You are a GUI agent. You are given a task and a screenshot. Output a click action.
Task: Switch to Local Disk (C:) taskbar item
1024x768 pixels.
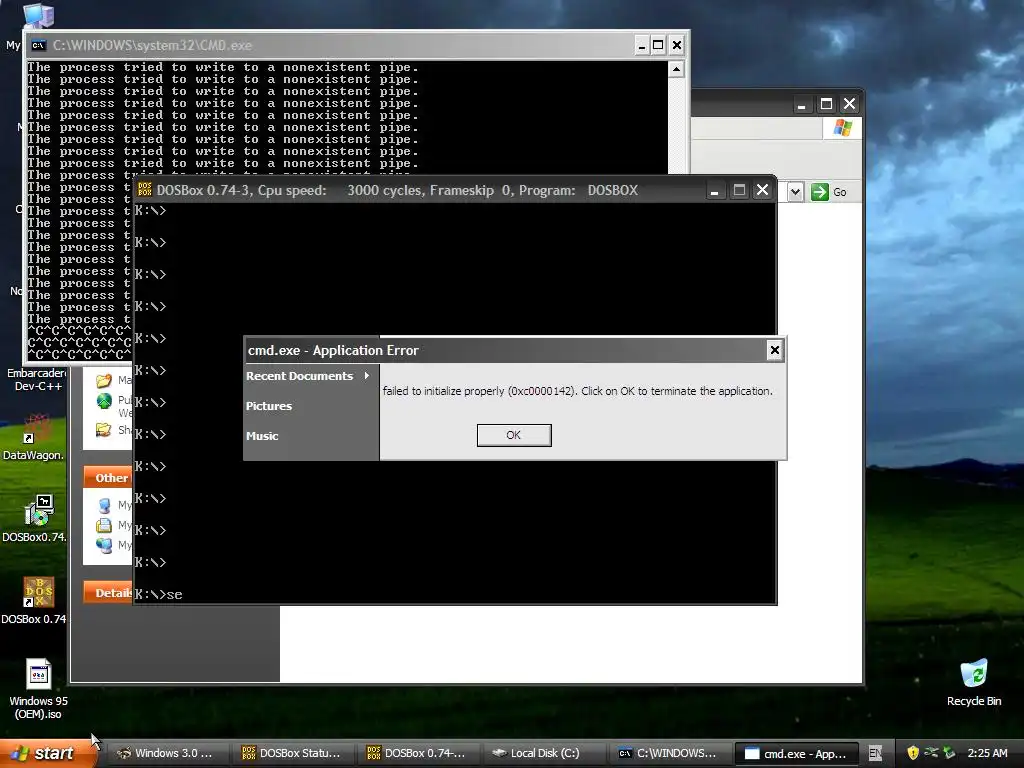point(542,753)
